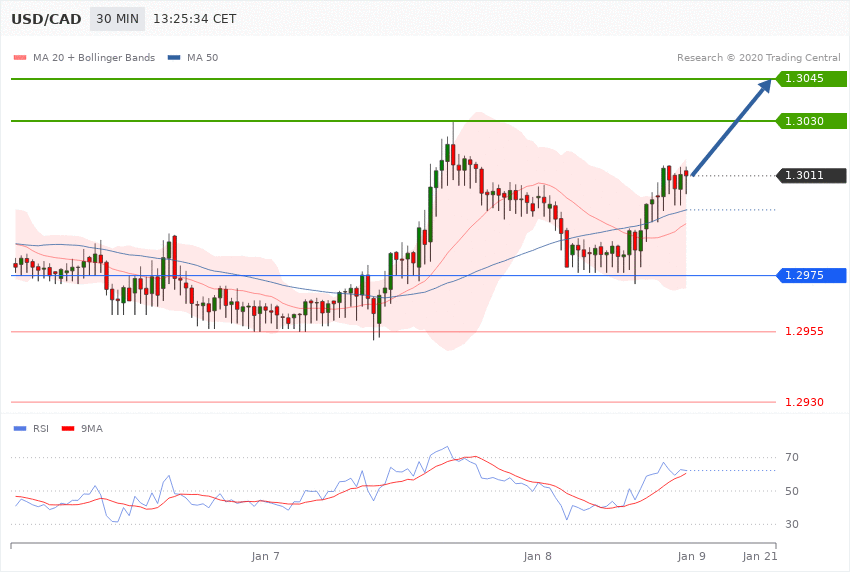
Task: Click the 1.2930 support level label
Action: tap(804, 402)
